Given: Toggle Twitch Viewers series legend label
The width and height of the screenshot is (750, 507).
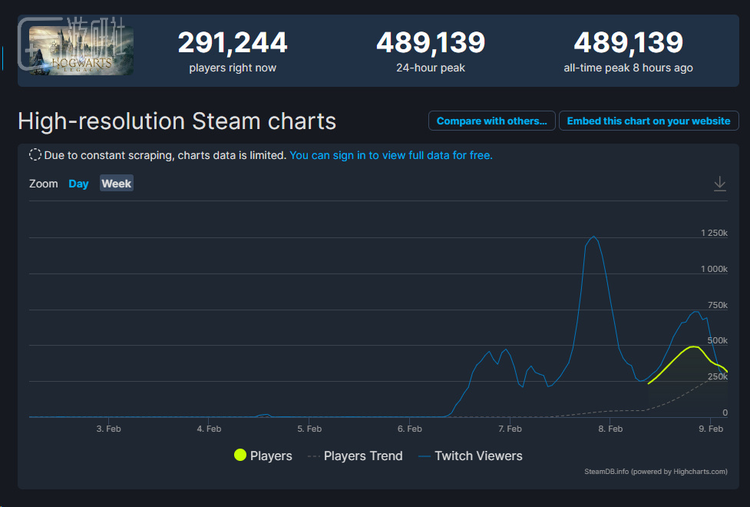Looking at the screenshot, I should pos(478,456).
